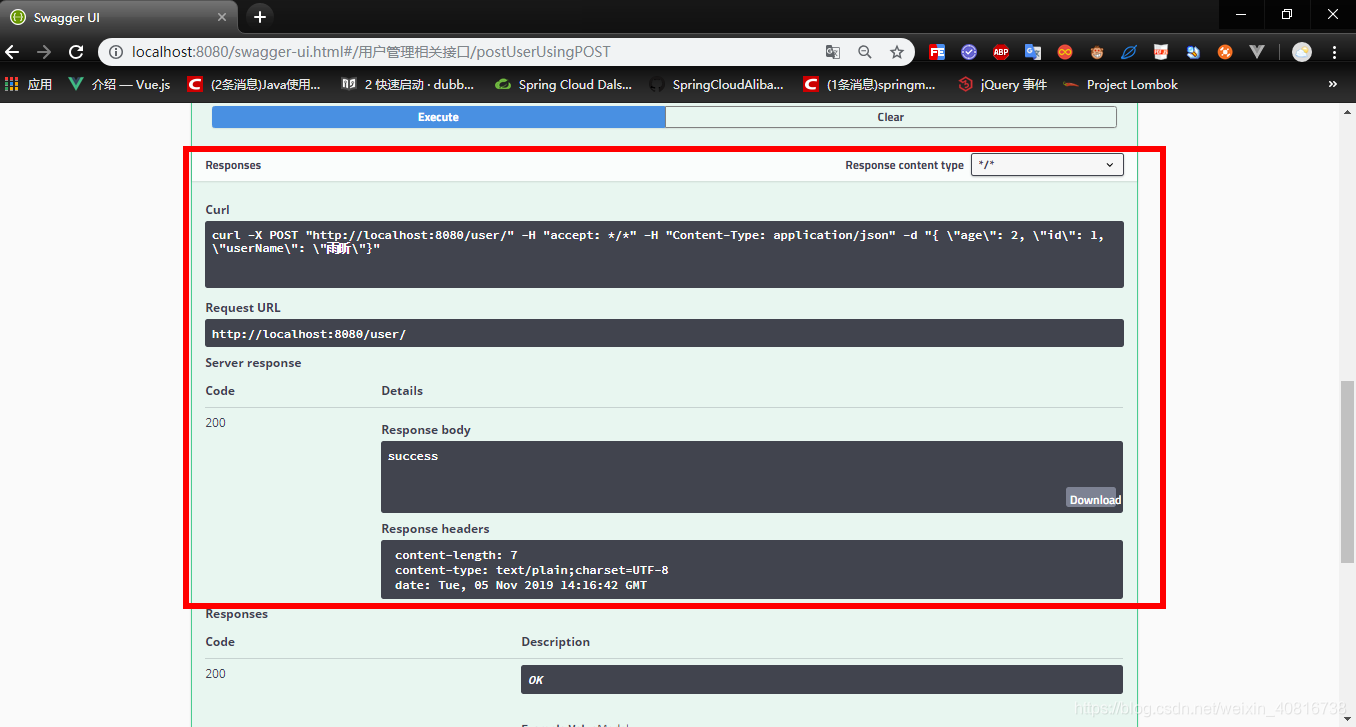1356x727 pixels.
Task: Open the Chrome profile avatar
Action: (x=1301, y=52)
